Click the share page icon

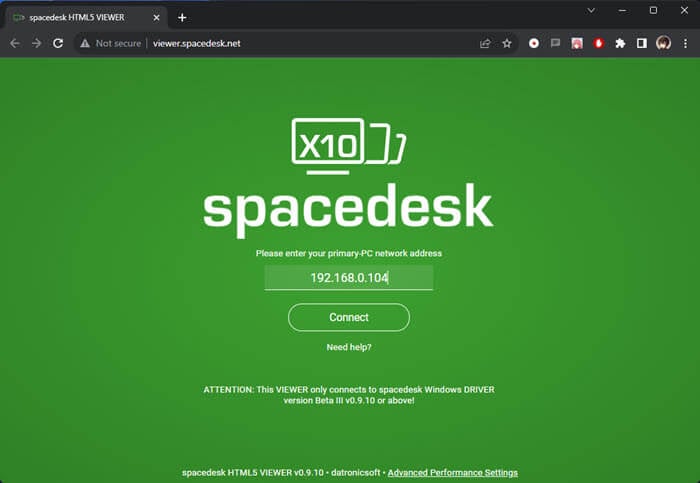tap(485, 43)
